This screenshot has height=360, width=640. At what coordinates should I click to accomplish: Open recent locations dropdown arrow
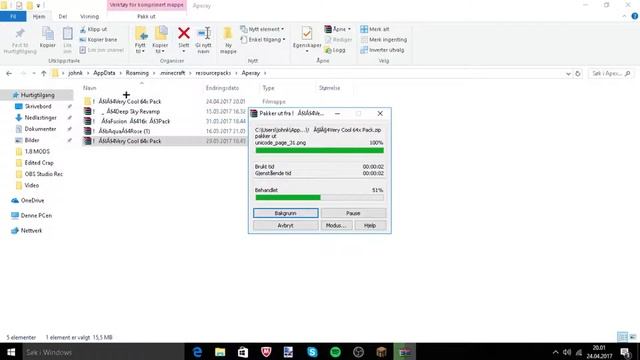(33, 73)
